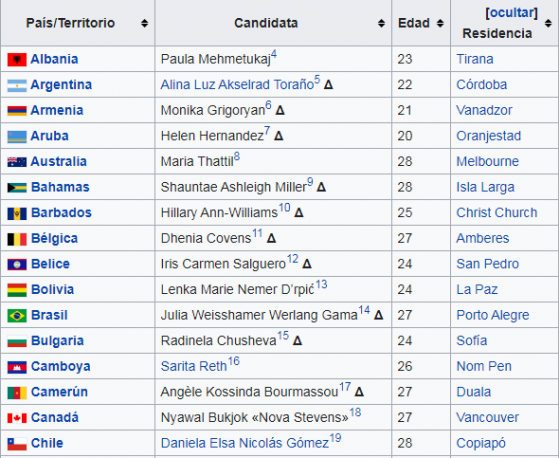
Task: Open the Bolivia country link
Action: tap(52, 289)
